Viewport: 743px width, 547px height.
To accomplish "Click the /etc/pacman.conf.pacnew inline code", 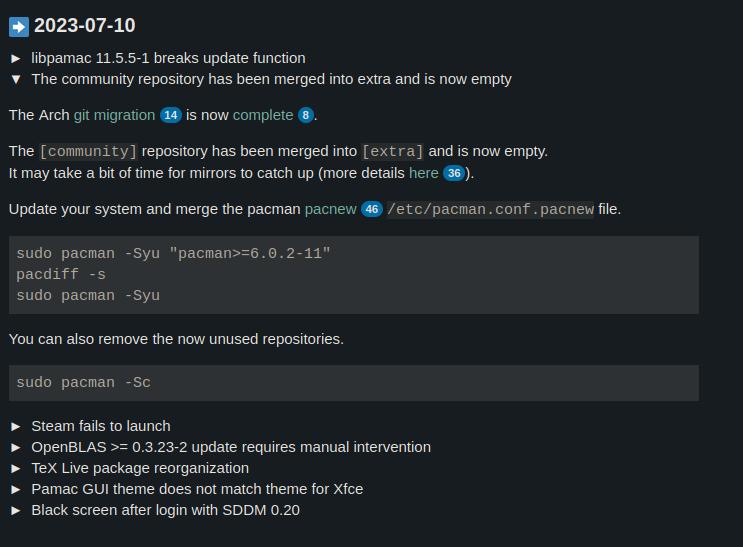I will [x=490, y=210].
